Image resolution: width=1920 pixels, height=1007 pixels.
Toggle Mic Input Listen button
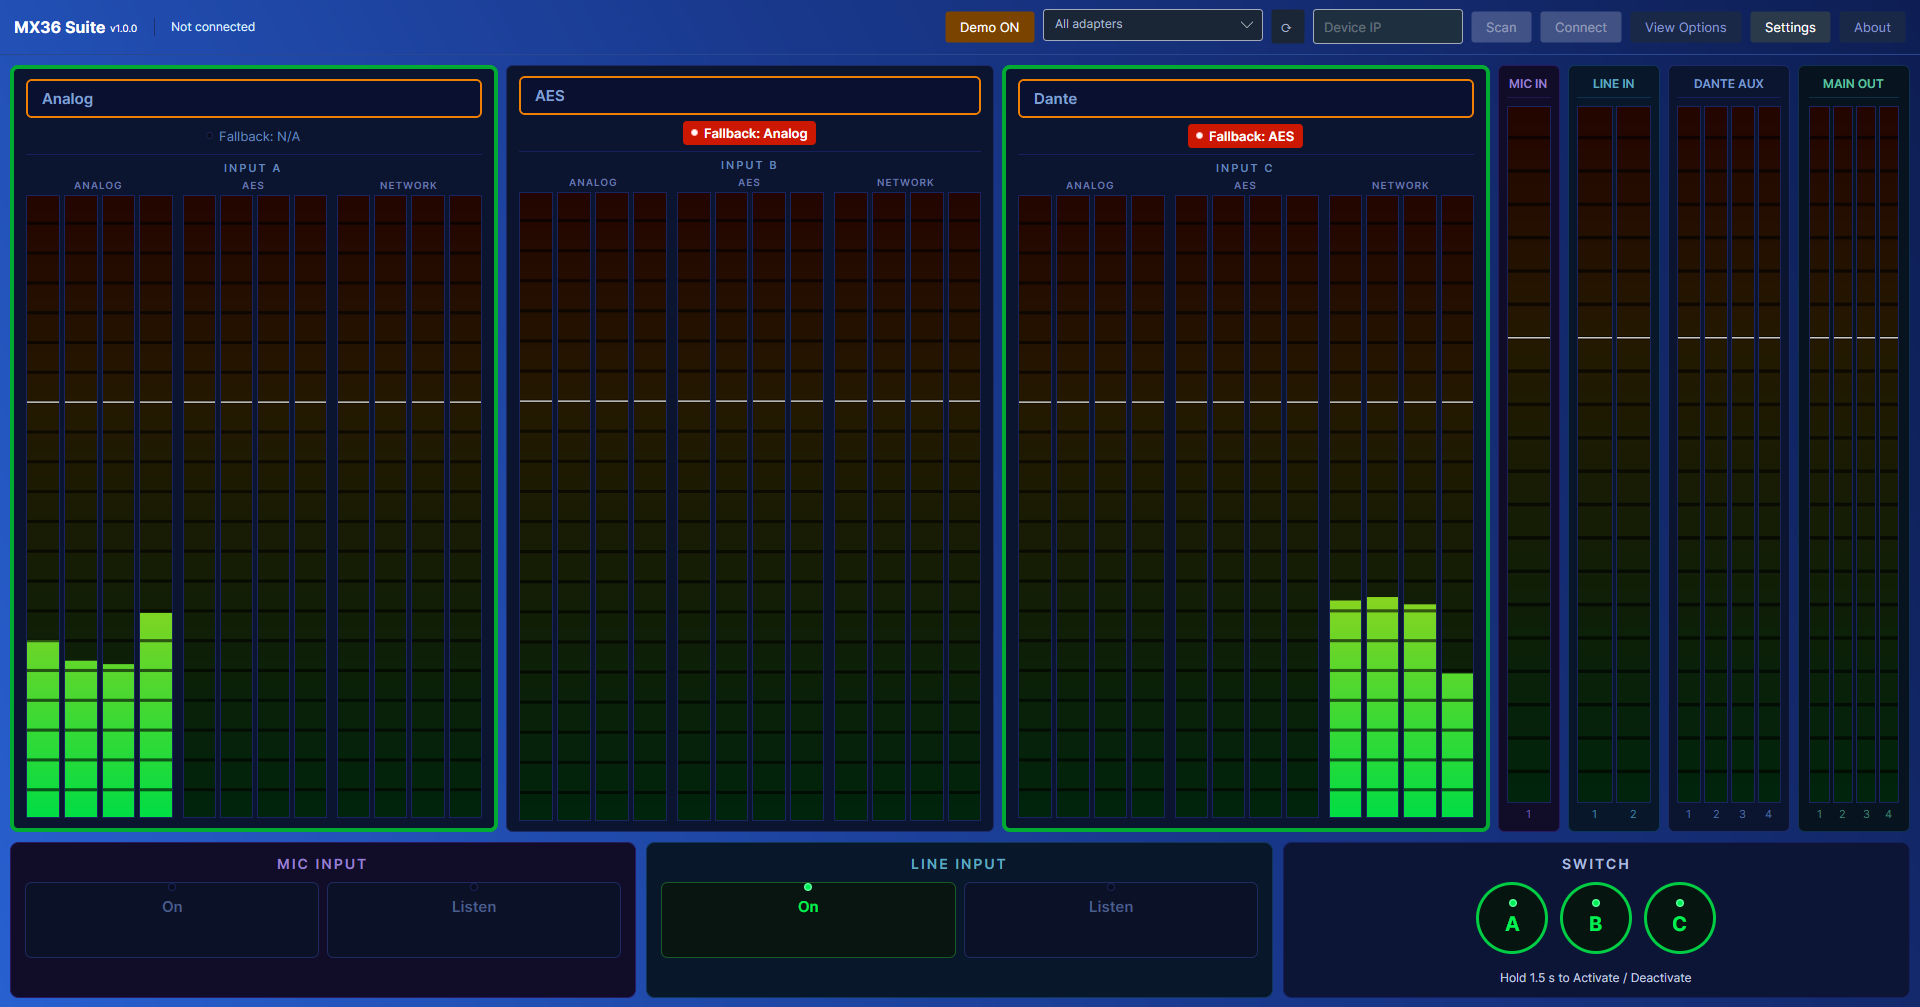tap(474, 920)
